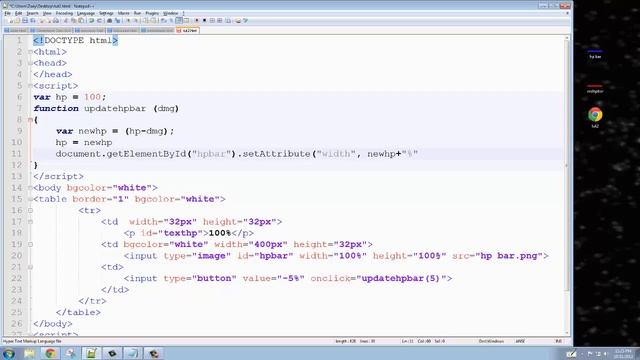Viewport: 640px width, 360px height.
Task: Click the Windows Start button
Action: click(x=9, y=353)
